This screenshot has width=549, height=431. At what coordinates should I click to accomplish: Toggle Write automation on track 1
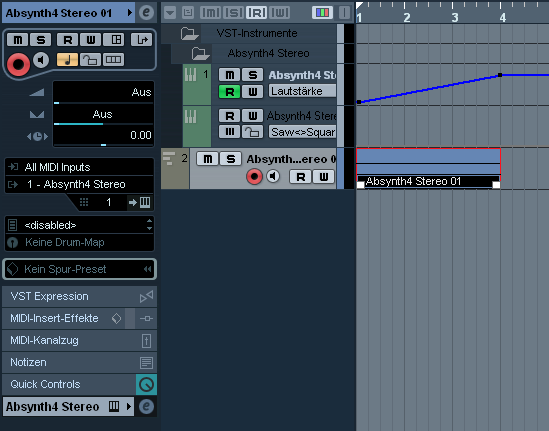pyautogui.click(x=253, y=92)
